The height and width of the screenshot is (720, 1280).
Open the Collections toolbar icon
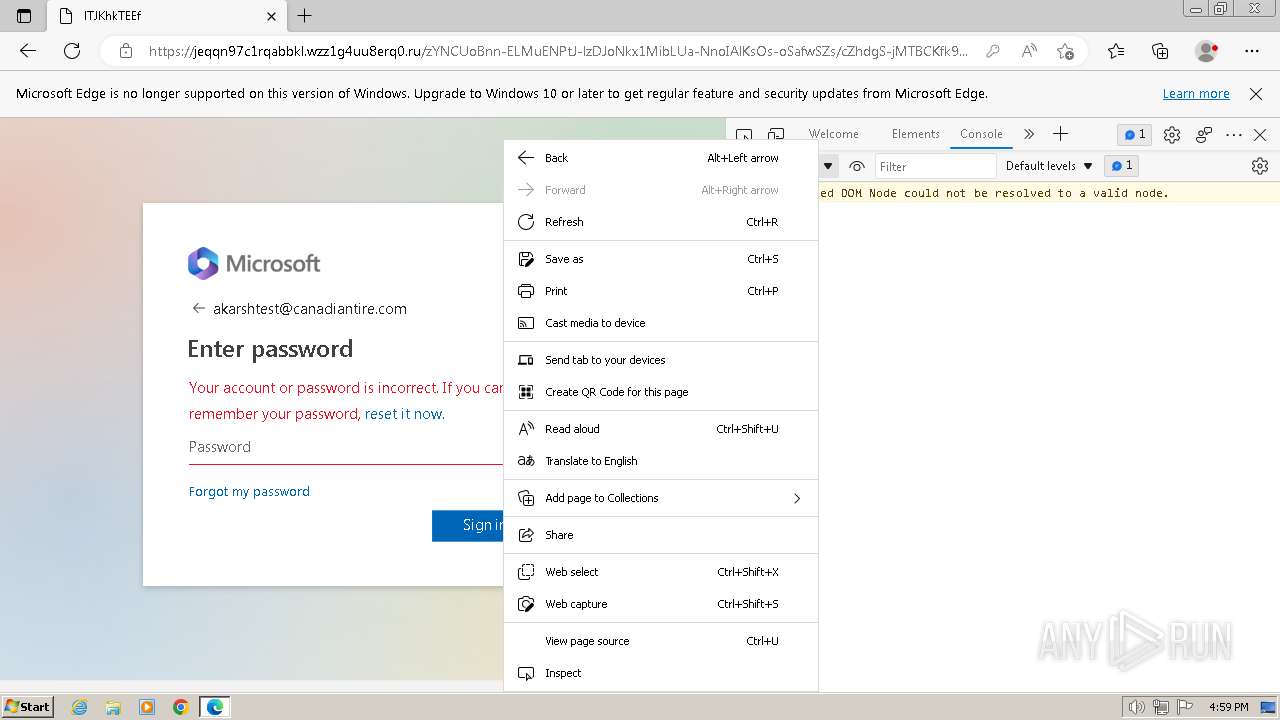click(1160, 51)
